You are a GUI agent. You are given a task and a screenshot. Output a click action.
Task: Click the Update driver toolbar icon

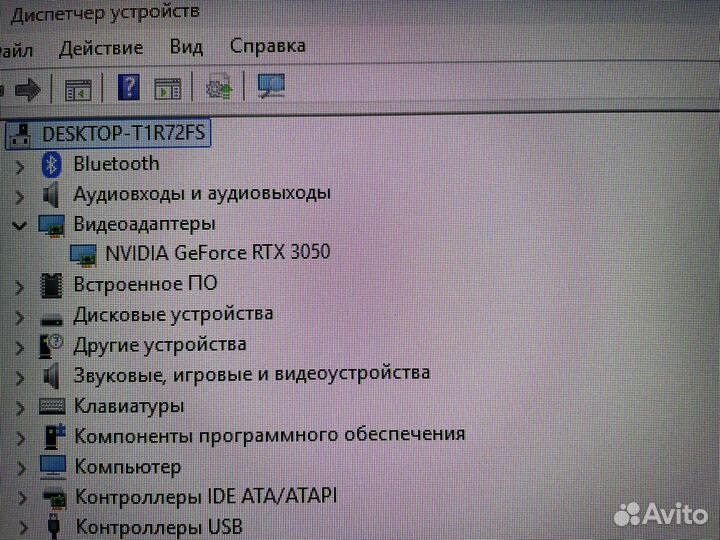click(219, 86)
